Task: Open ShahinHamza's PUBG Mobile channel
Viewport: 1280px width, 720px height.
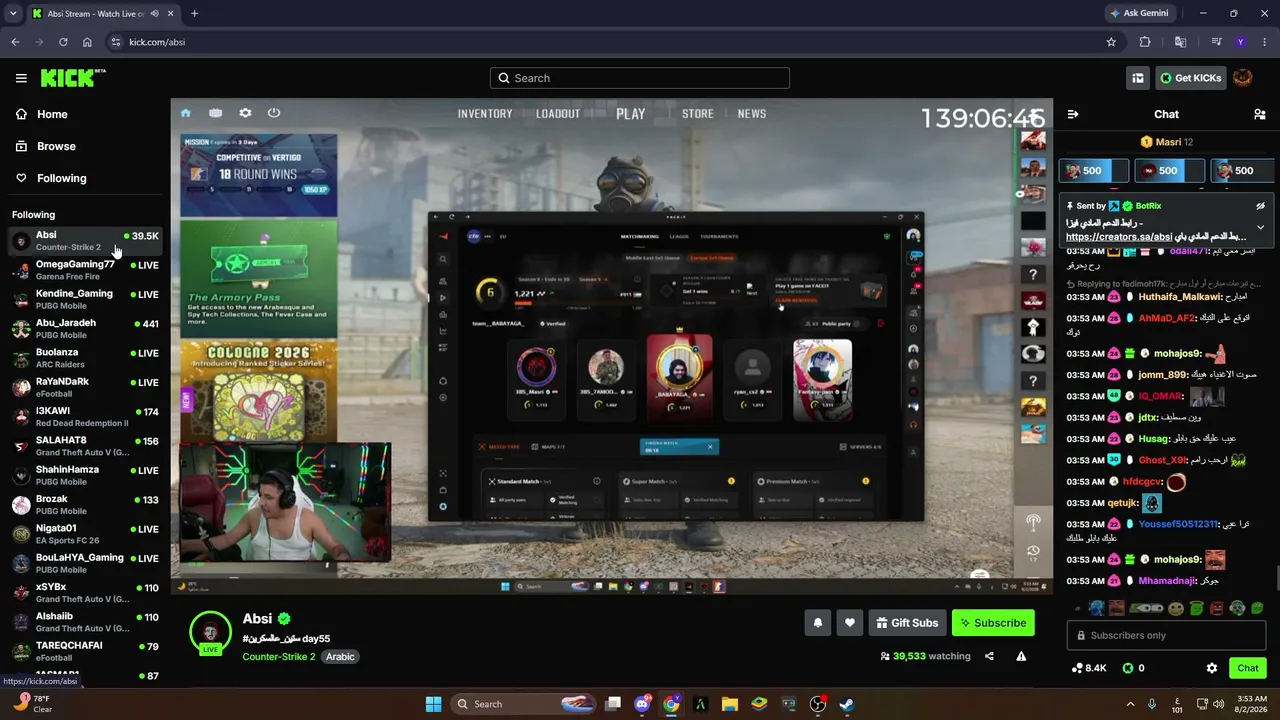Action: point(85,475)
